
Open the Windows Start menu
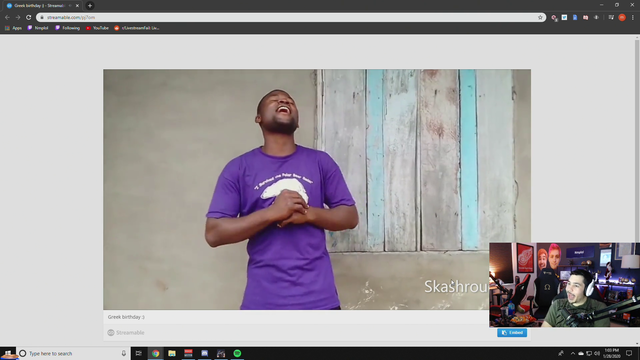(8, 353)
